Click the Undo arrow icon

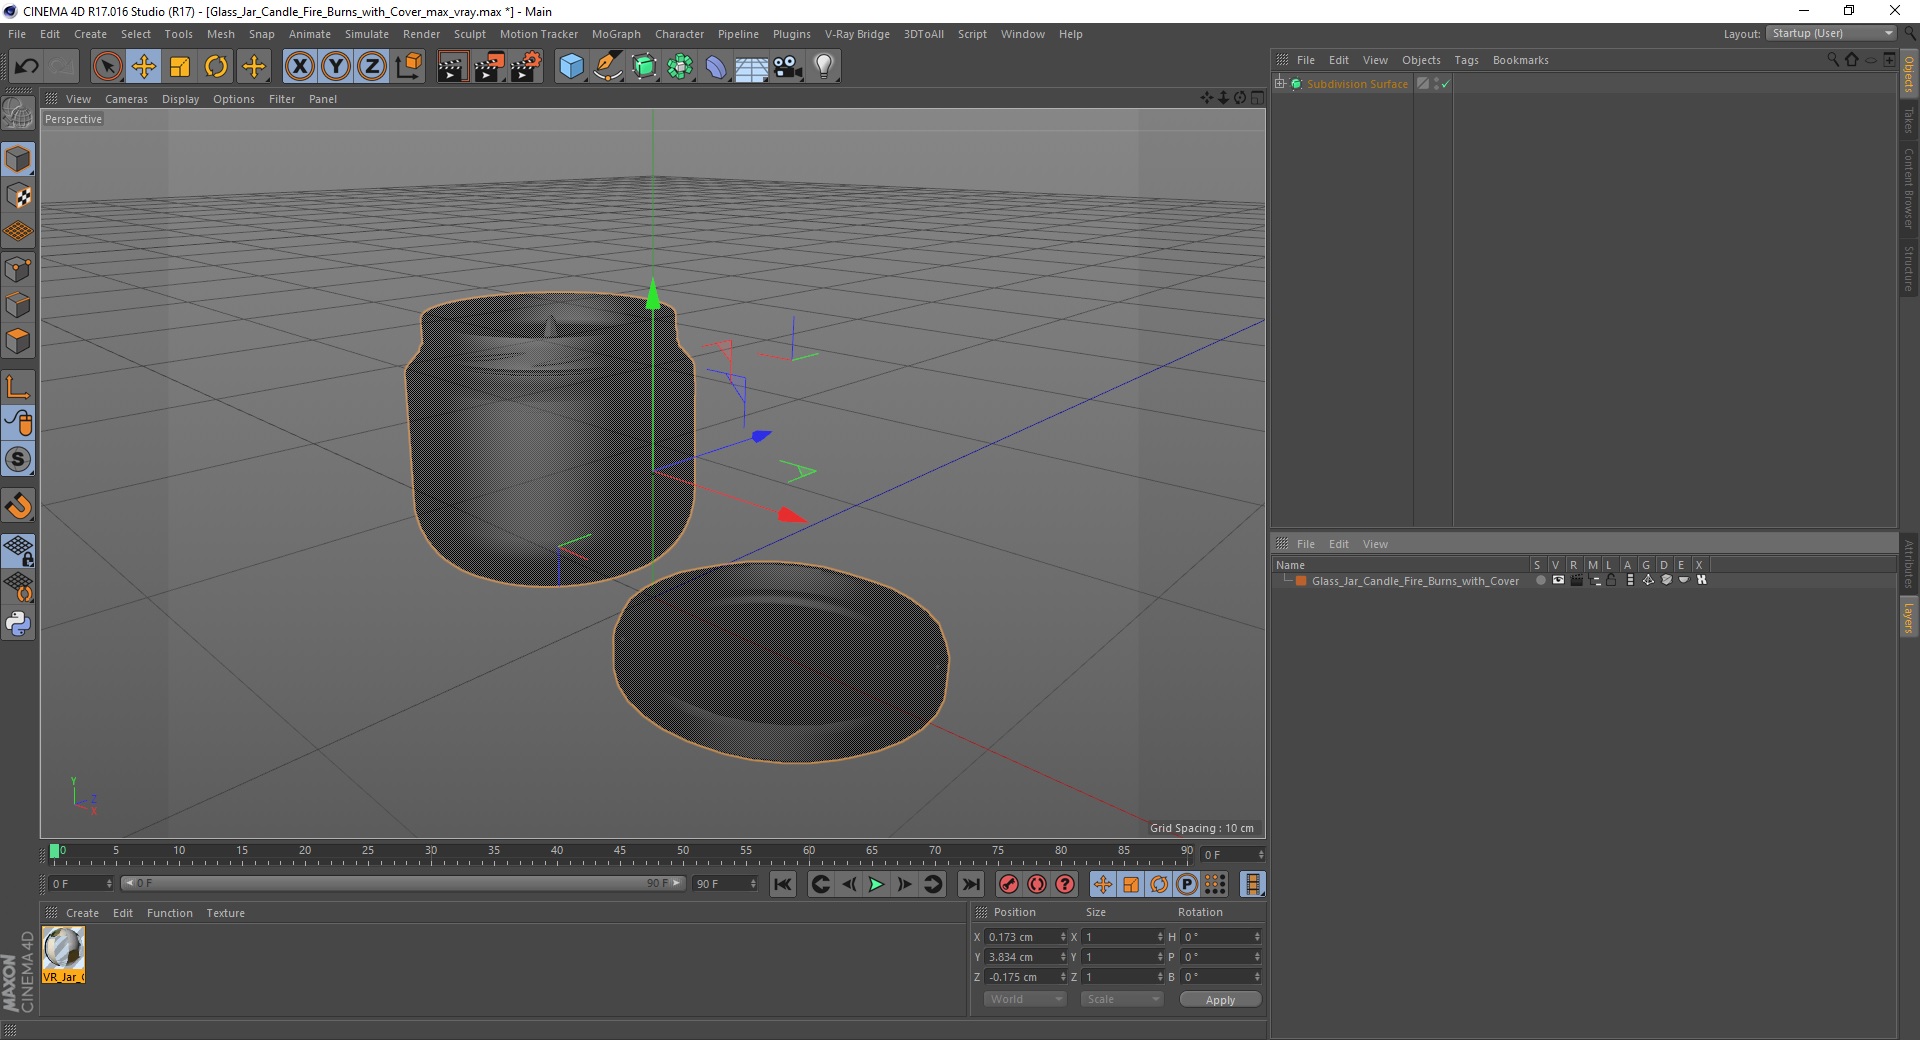pyautogui.click(x=26, y=67)
